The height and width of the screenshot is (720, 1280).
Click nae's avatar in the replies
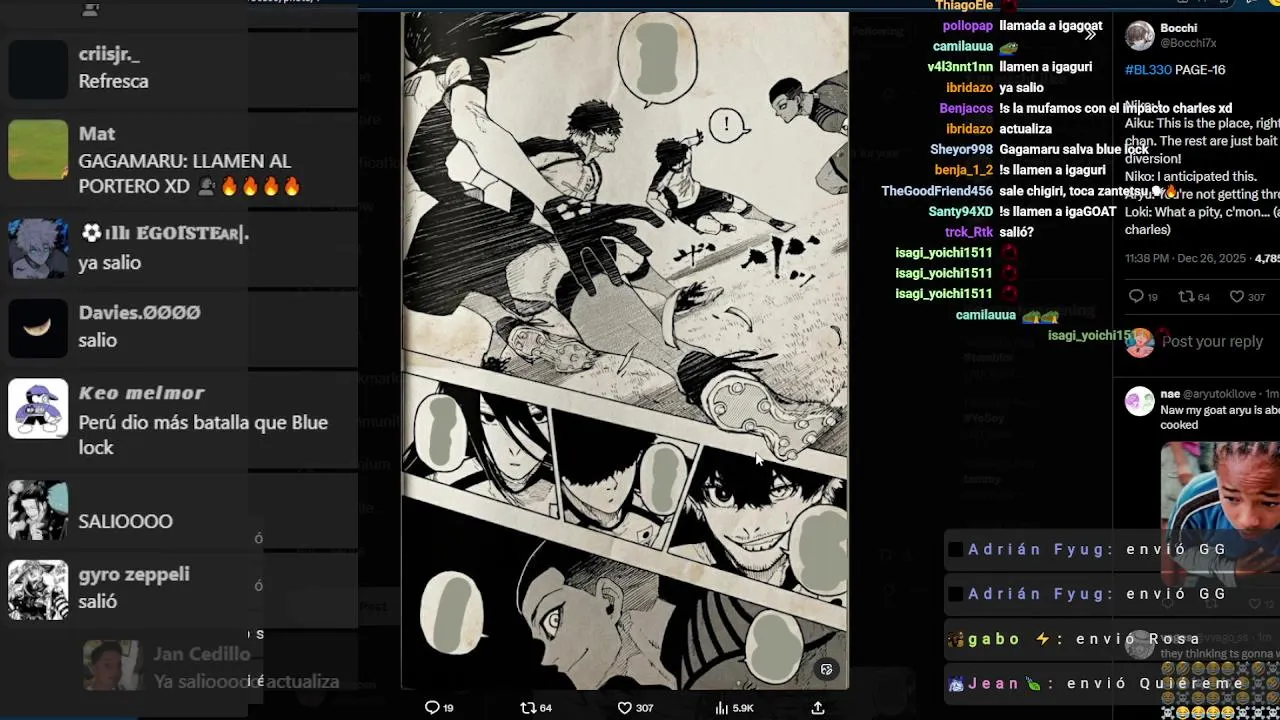click(x=1139, y=401)
